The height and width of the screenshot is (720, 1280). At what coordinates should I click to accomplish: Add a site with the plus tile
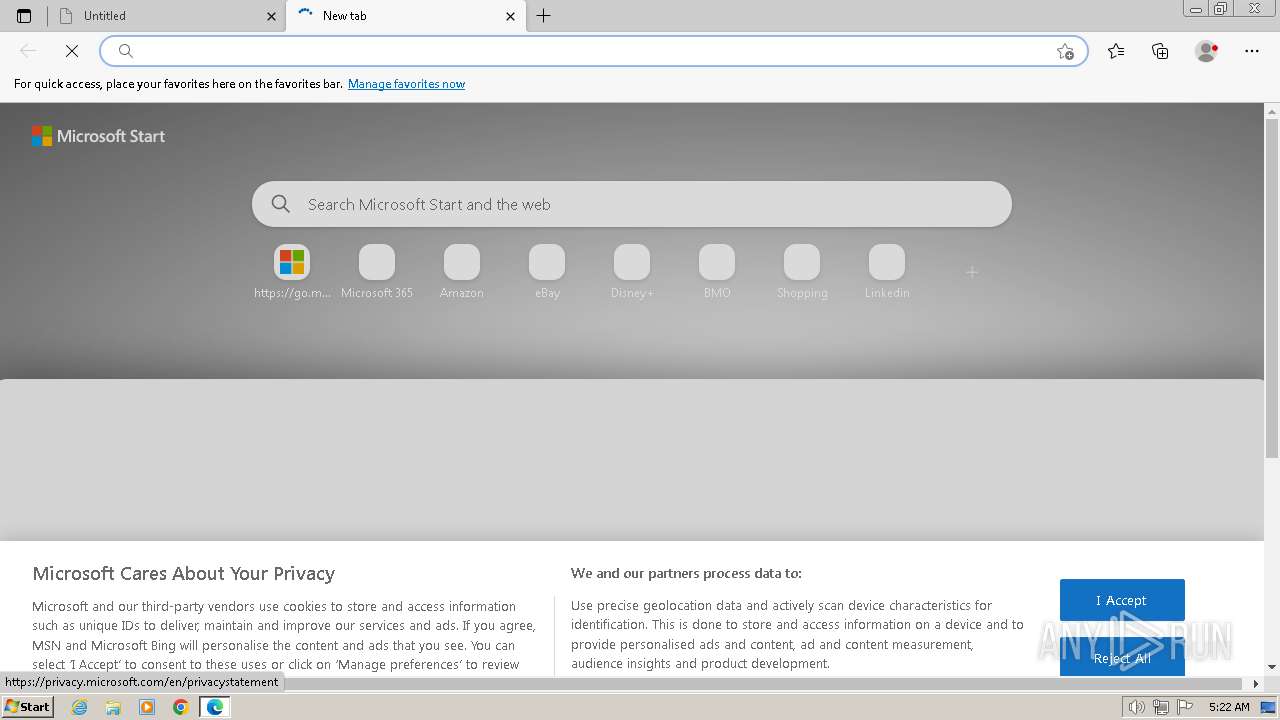pyautogui.click(x=972, y=272)
